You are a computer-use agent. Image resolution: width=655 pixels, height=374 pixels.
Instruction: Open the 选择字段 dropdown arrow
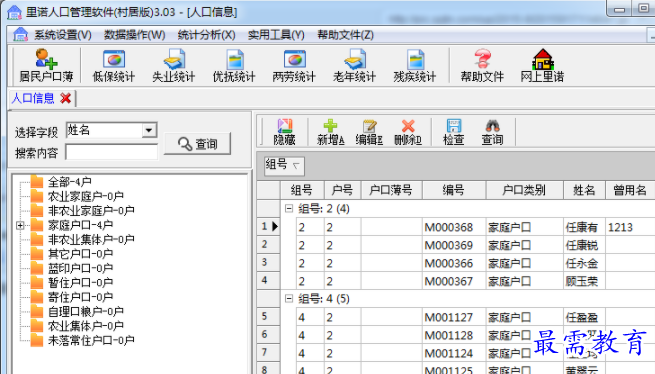[x=148, y=130]
